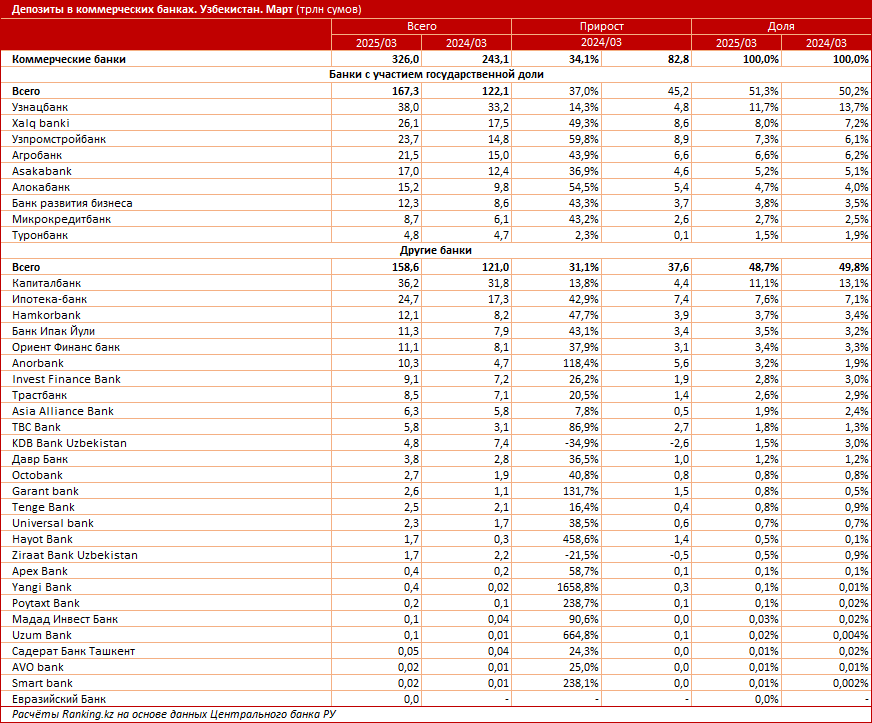Viewport: 872px width, 723px height.
Task: Select the 'Hayot Bank' row label
Action: pos(42,539)
